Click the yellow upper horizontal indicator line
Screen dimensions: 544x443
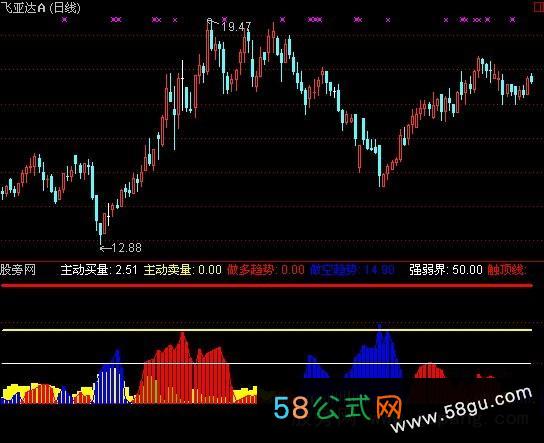tap(266, 330)
